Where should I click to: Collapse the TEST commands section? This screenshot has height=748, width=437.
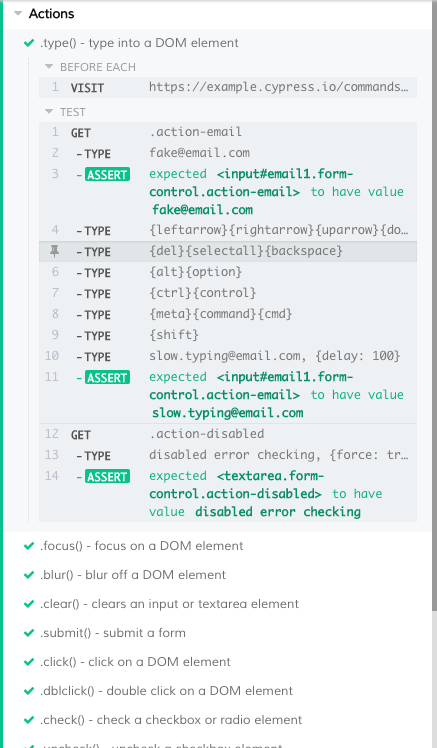pos(49,112)
